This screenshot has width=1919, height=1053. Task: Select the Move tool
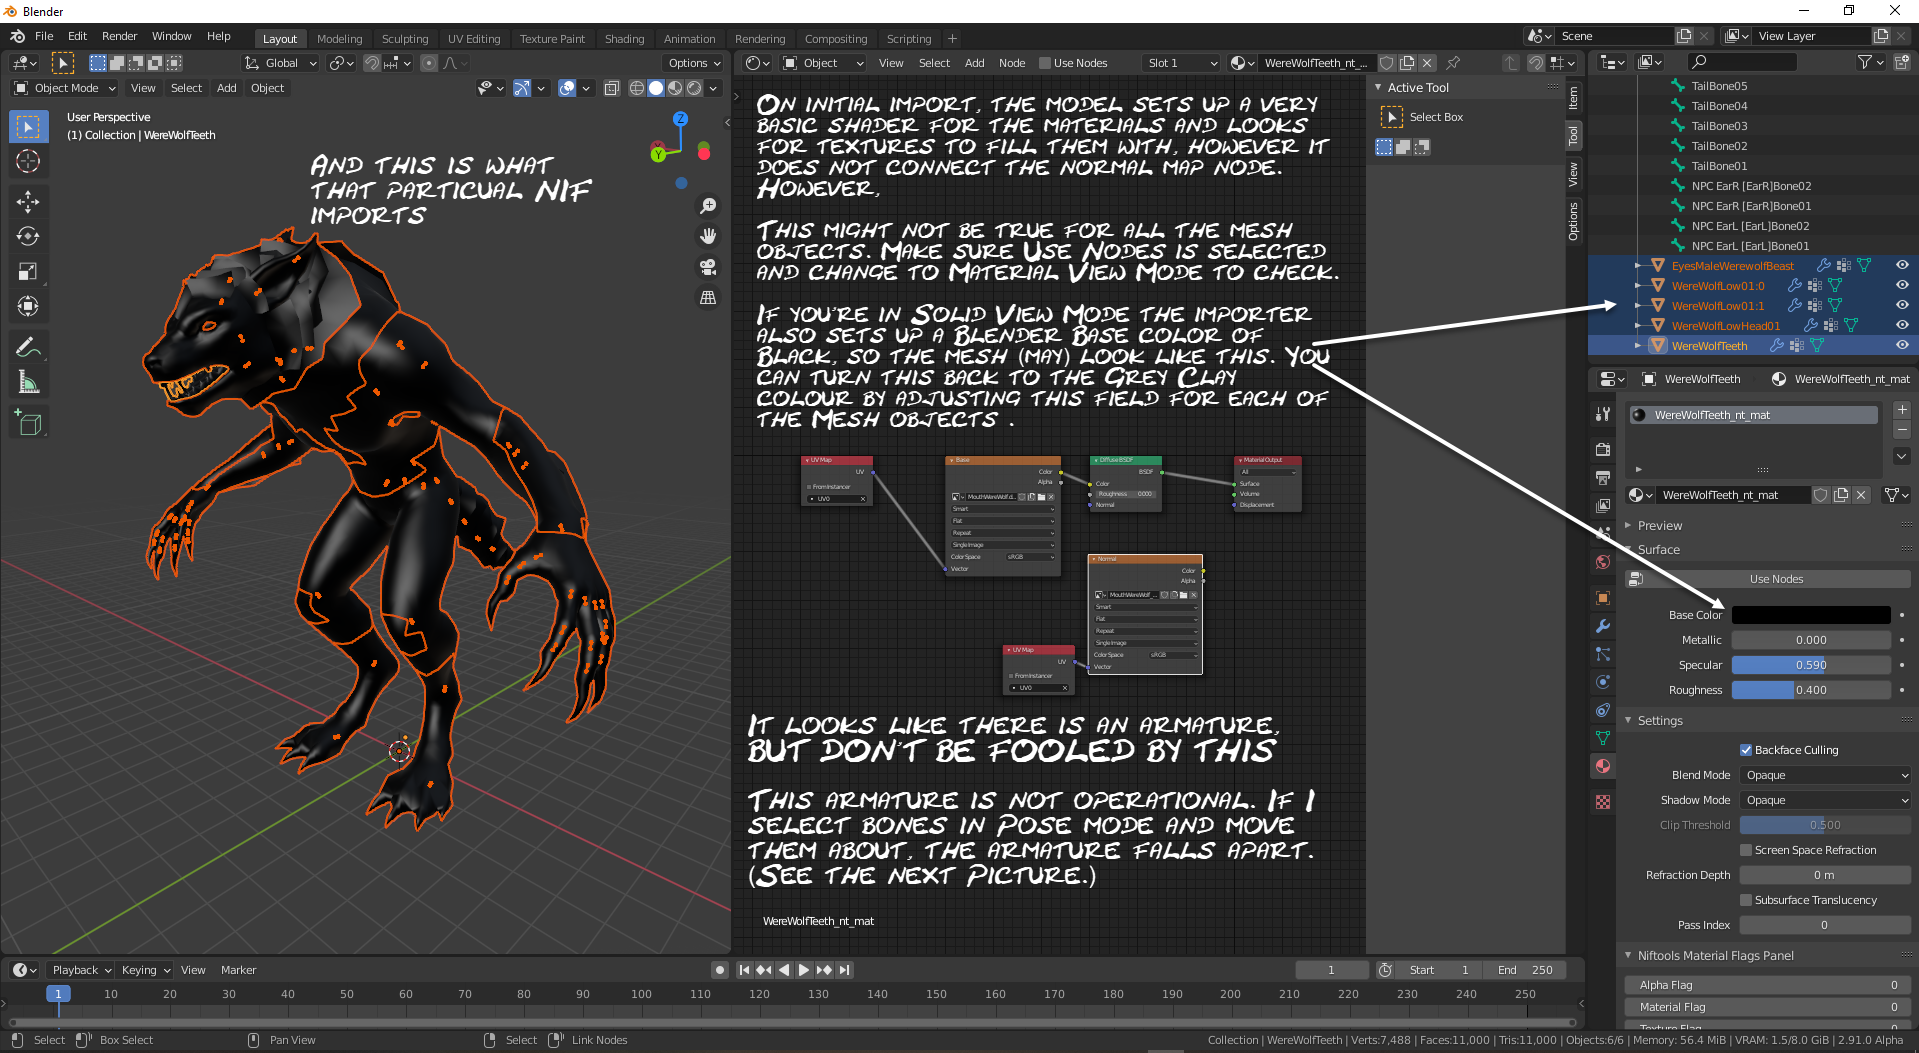tap(28, 201)
